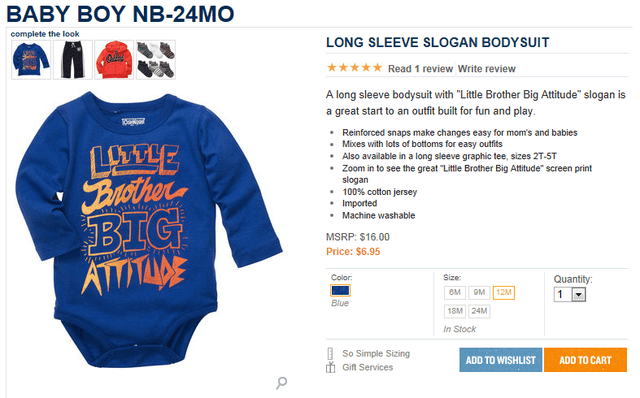This screenshot has height=398, width=640.
Task: Select the blue bodysuit thumbnail
Action: pyautogui.click(x=31, y=60)
